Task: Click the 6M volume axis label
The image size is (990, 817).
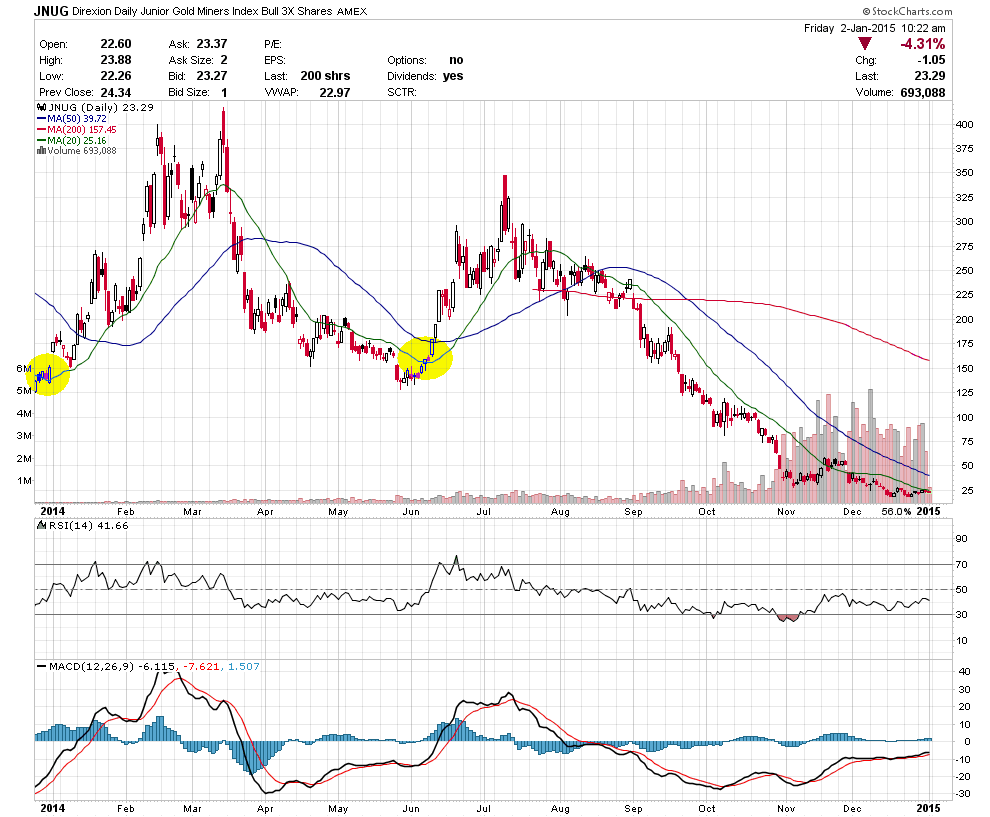Action: tap(24, 369)
